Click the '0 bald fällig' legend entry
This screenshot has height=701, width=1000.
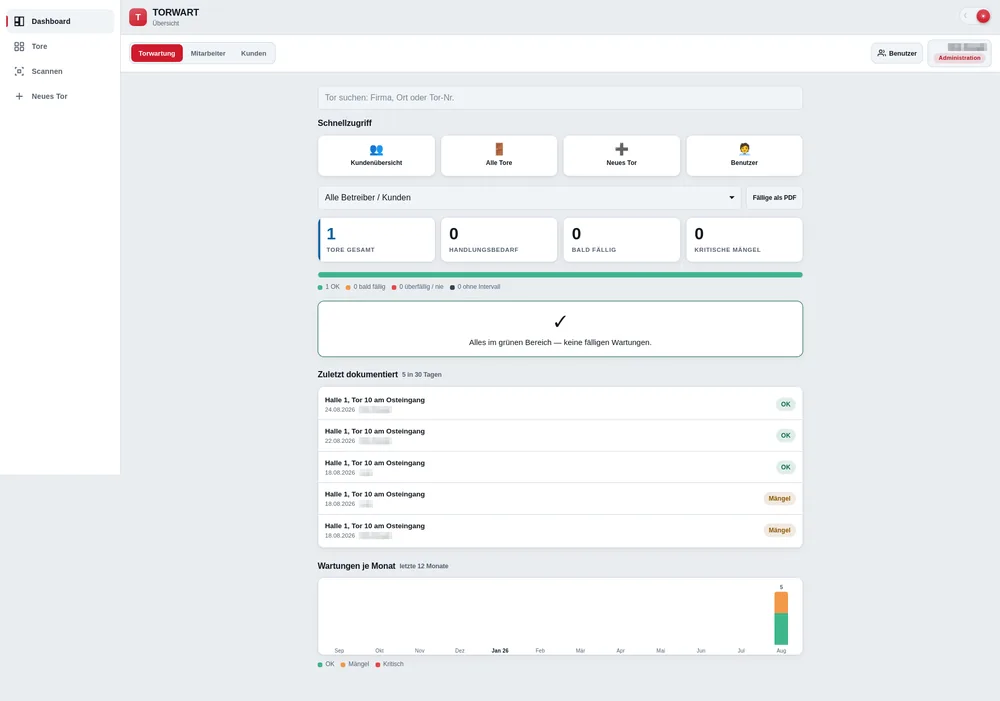[x=365, y=287]
